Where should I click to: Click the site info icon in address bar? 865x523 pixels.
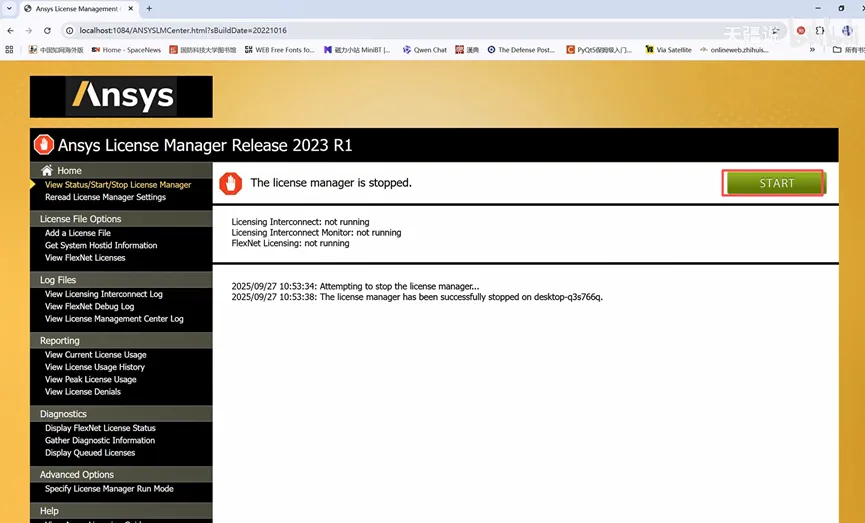[70, 30]
